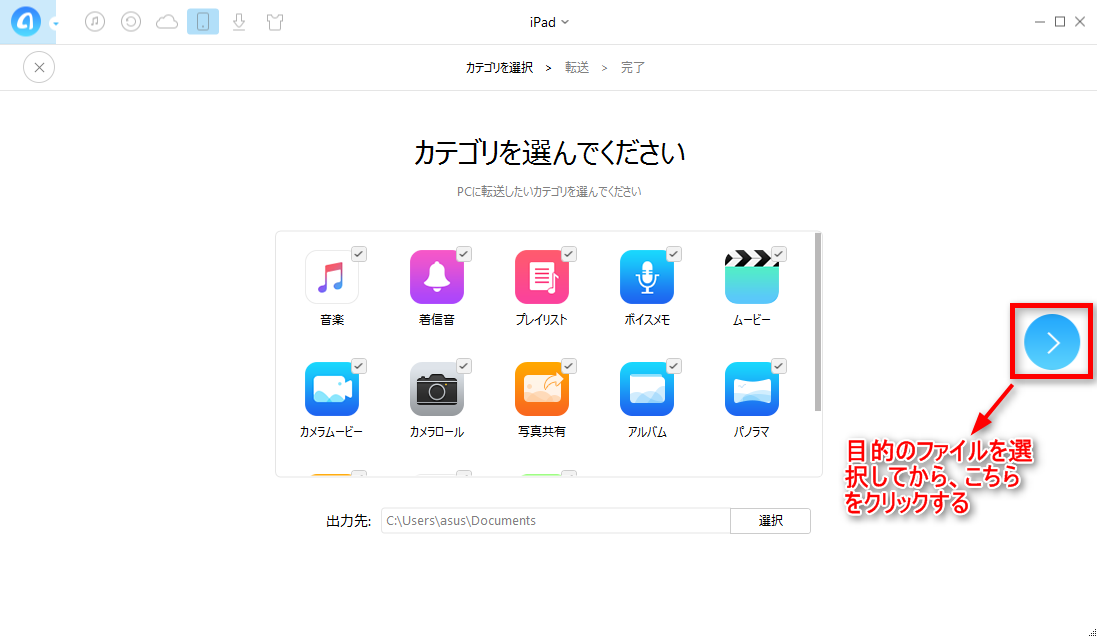
Task: Click the category list vertical scrollbar
Action: pyautogui.click(x=818, y=322)
